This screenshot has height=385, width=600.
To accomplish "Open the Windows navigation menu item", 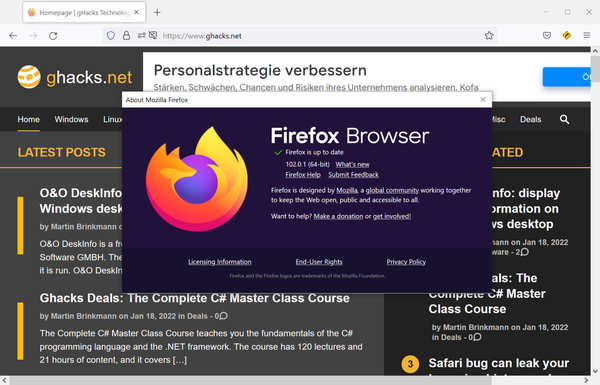I will pyautogui.click(x=71, y=119).
